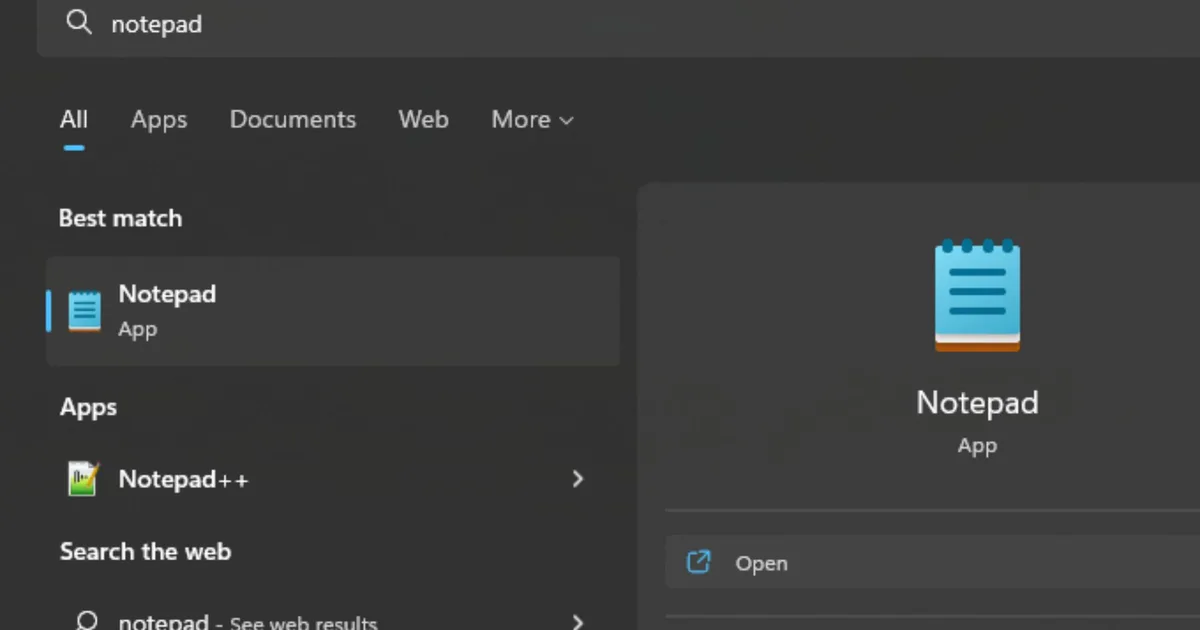Click the Open action icon
1200x630 pixels.
click(700, 562)
